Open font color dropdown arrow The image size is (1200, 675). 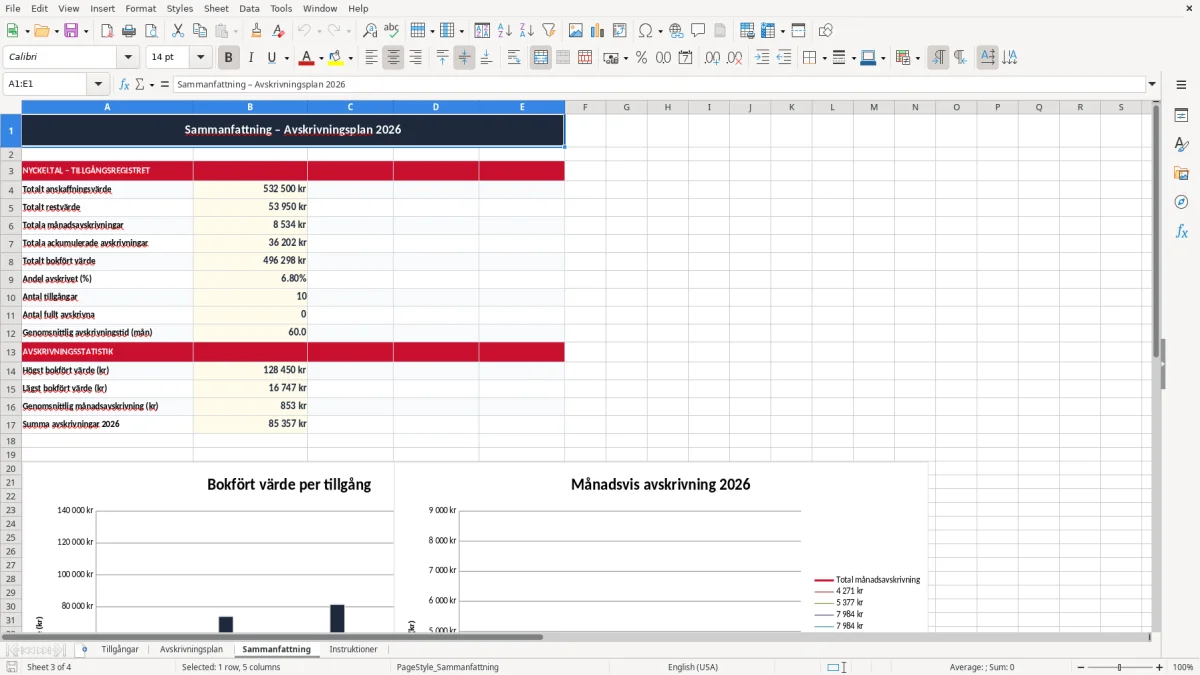pyautogui.click(x=321, y=58)
